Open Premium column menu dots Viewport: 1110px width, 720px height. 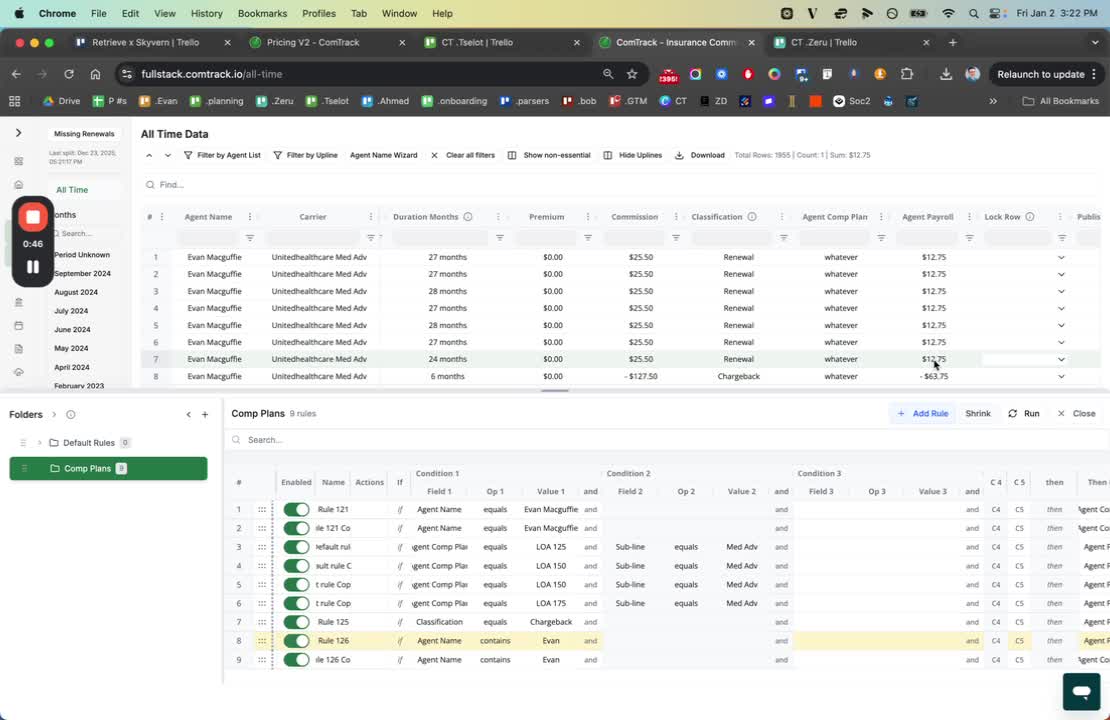588,217
